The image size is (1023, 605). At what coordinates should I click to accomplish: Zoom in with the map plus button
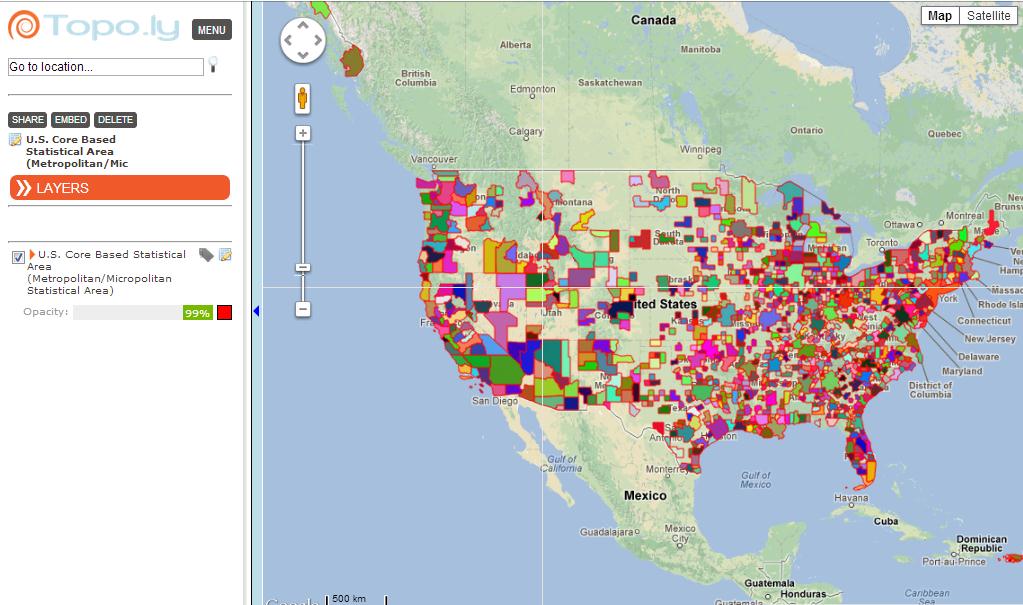303,133
